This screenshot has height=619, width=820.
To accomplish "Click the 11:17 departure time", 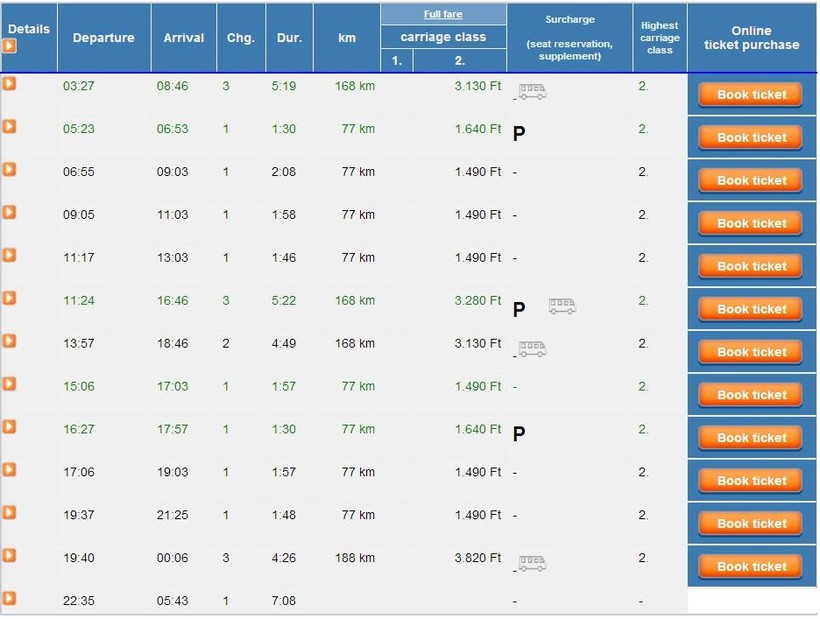I will 79,258.
